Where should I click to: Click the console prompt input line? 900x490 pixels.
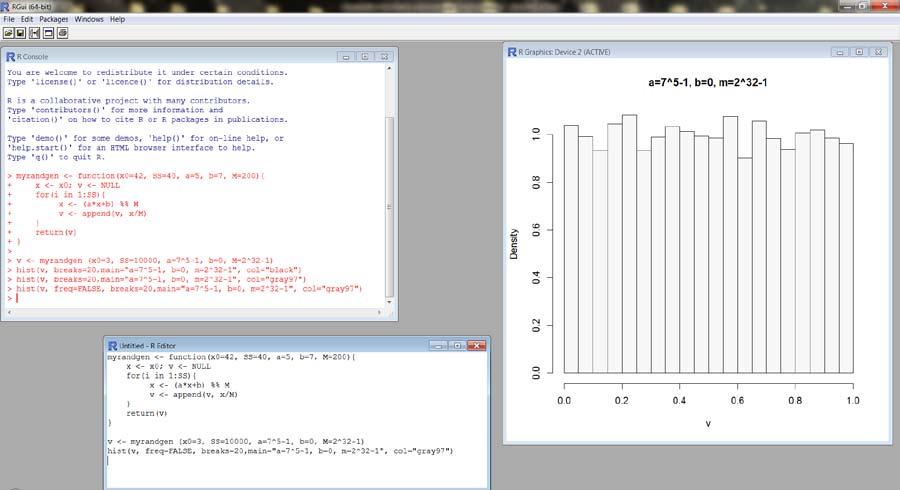tap(195, 298)
